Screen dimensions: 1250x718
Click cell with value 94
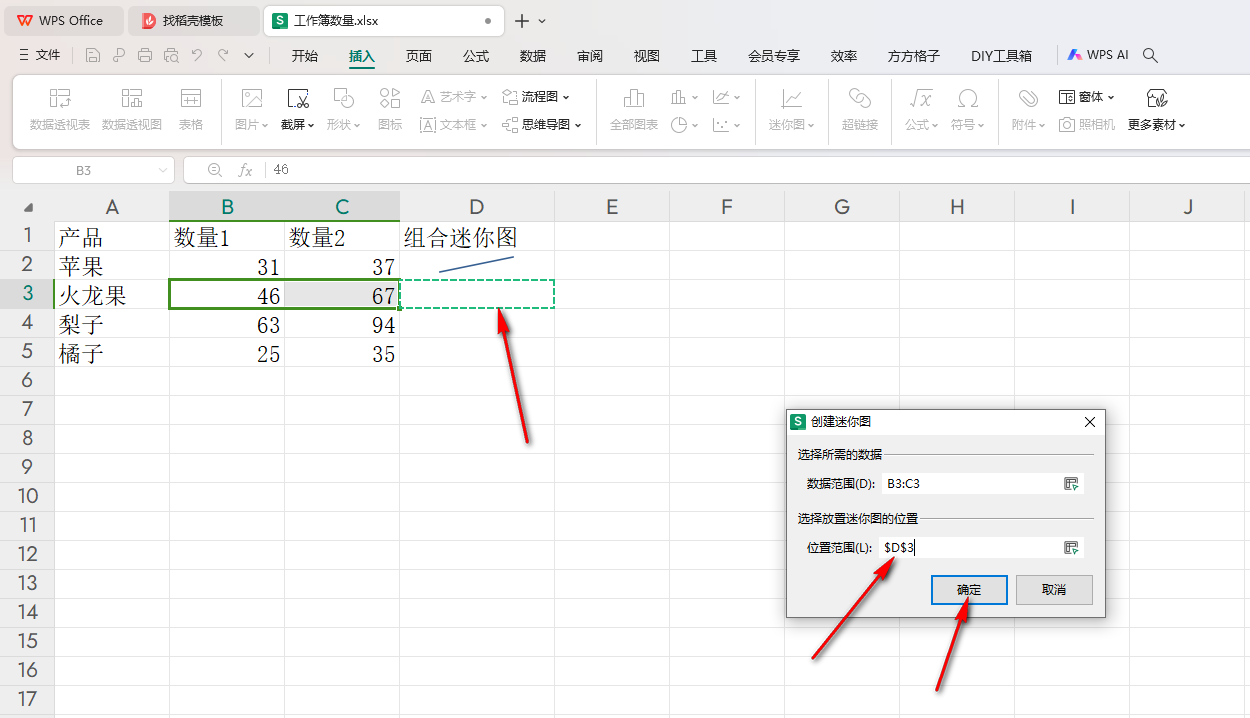[342, 324]
